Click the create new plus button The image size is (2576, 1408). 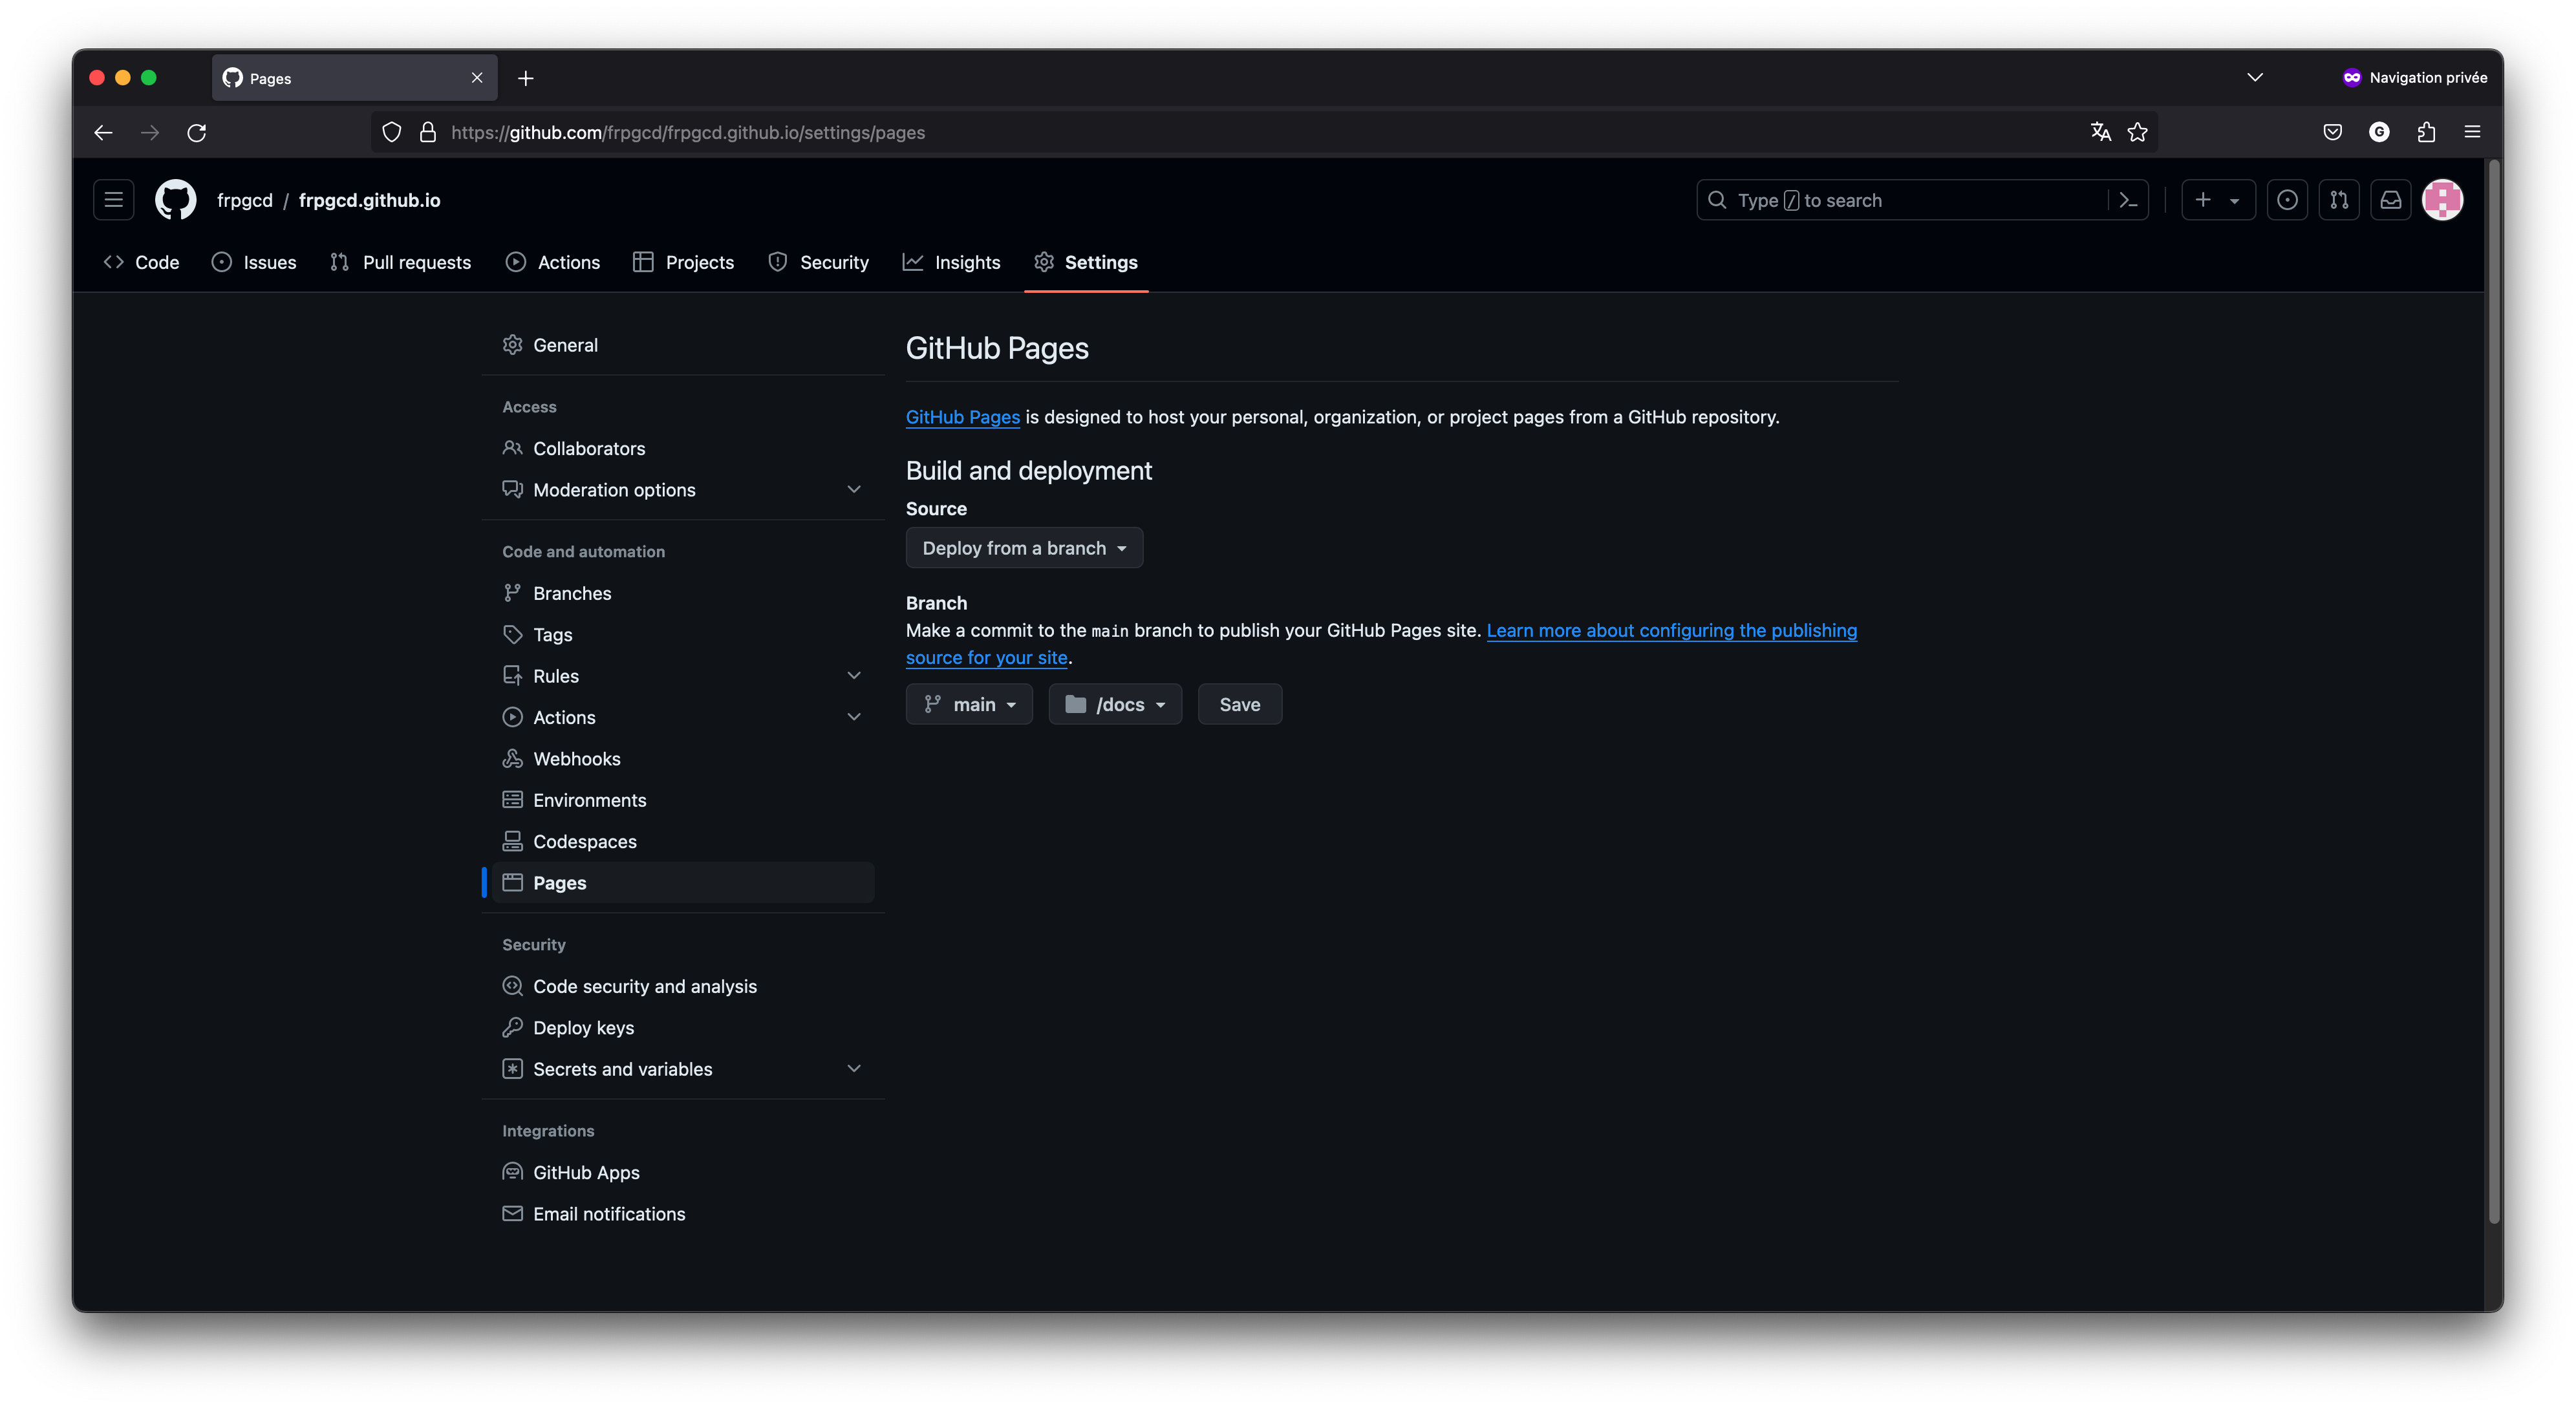2217,200
